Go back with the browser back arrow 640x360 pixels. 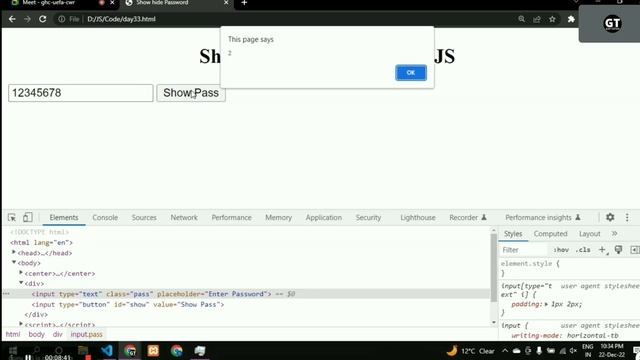[12, 19]
